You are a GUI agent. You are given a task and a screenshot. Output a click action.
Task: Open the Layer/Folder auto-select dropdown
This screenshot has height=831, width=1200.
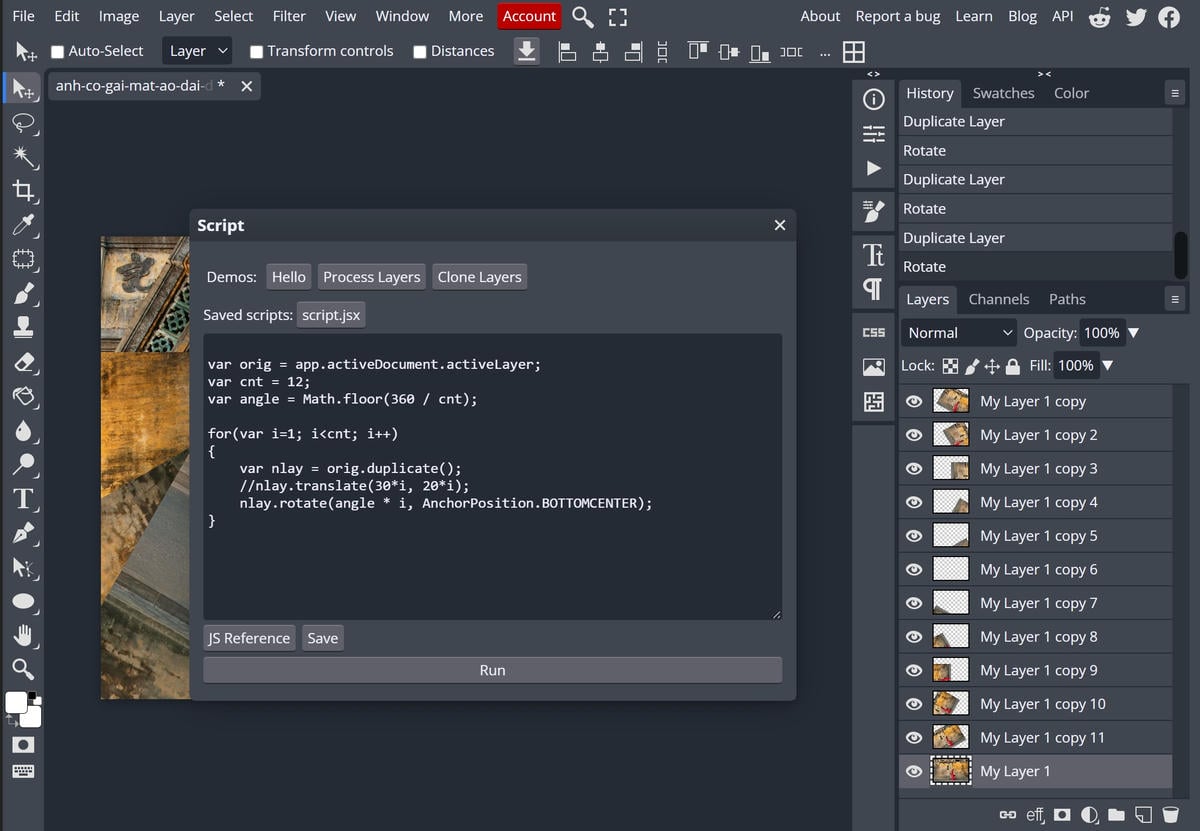(x=198, y=51)
